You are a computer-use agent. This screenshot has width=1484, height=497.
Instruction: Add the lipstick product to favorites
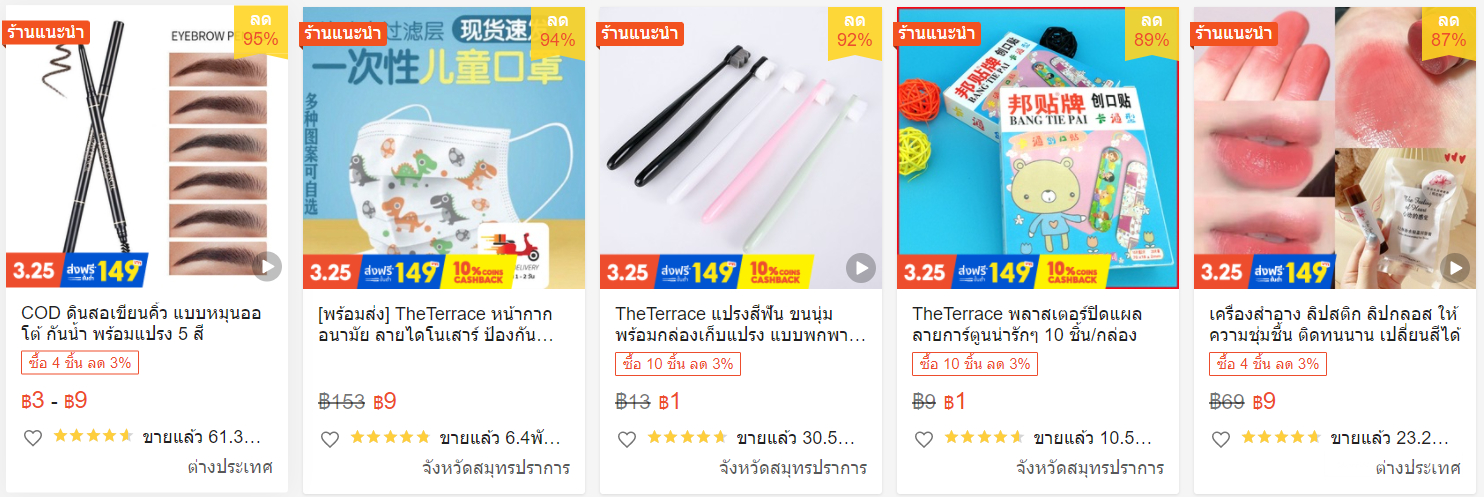click(1221, 438)
